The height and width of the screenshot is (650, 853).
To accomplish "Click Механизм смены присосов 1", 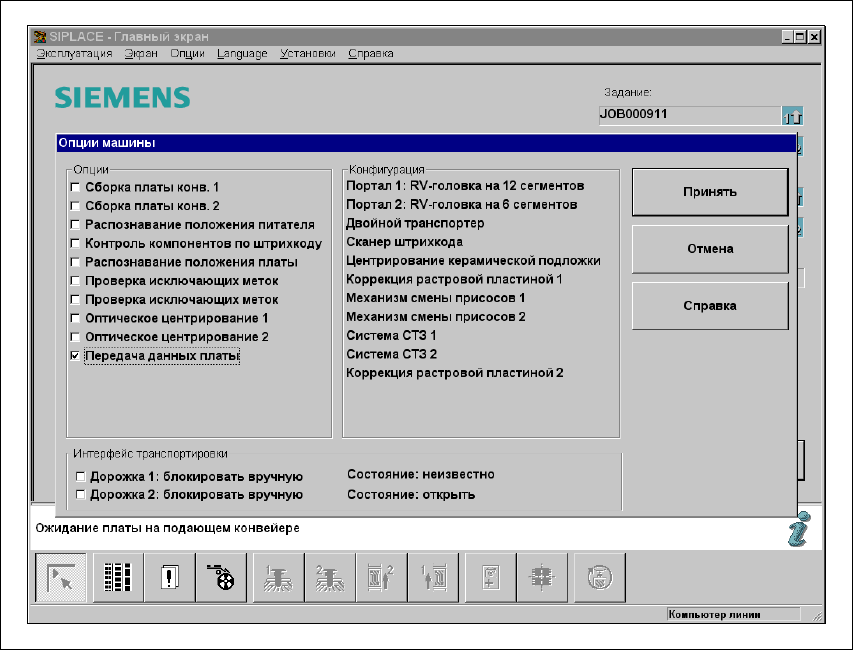I will (x=436, y=298).
